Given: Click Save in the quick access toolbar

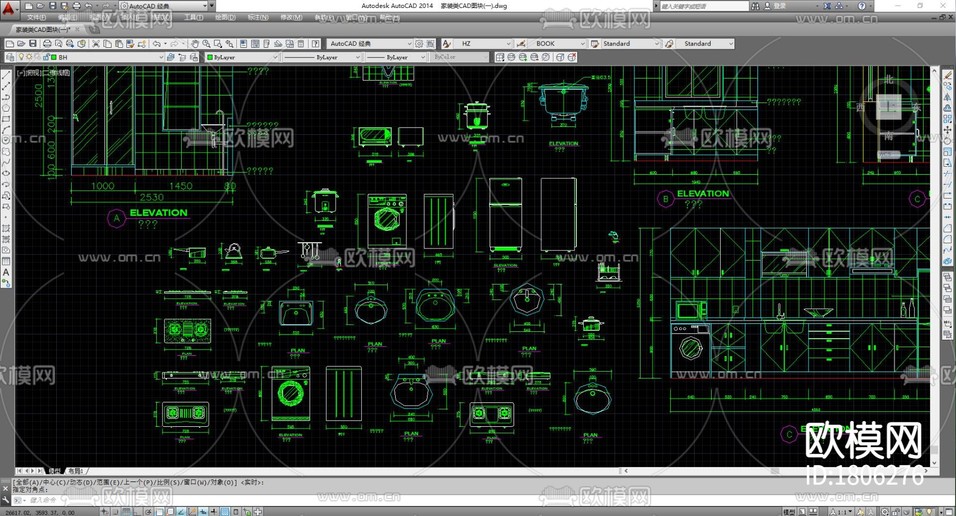Looking at the screenshot, I should 52,5.
